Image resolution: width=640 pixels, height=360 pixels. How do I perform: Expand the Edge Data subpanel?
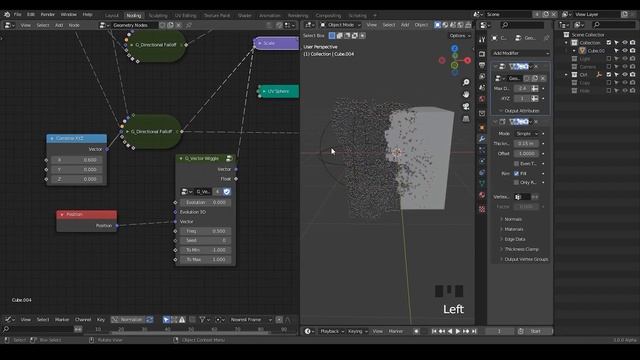515,239
